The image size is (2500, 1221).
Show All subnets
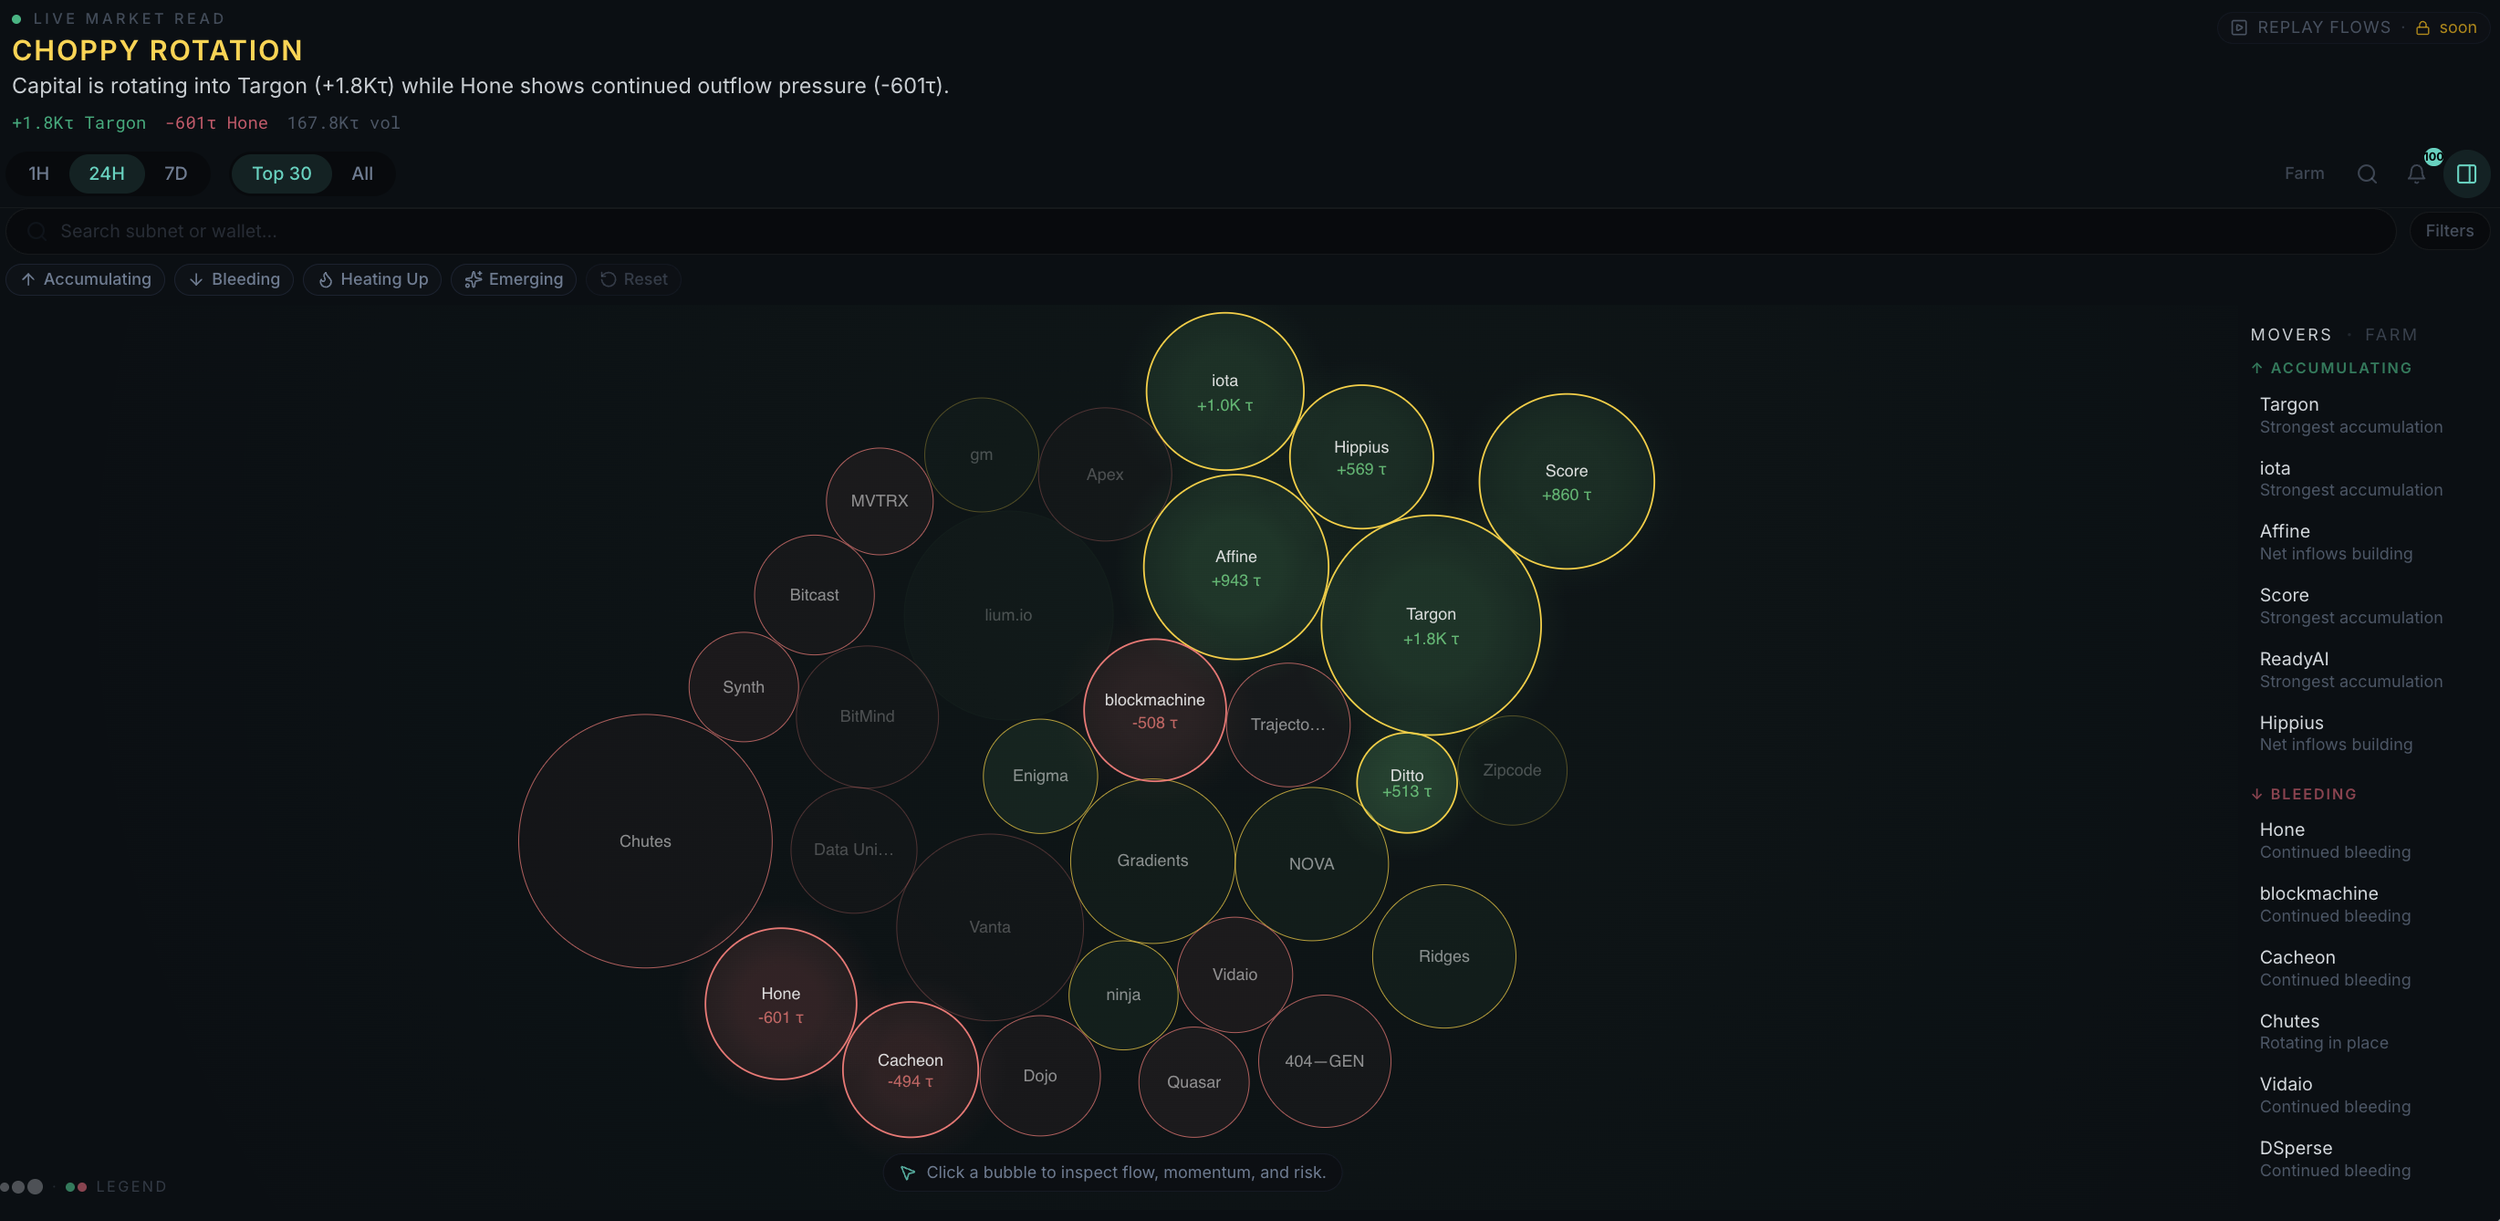click(x=362, y=174)
